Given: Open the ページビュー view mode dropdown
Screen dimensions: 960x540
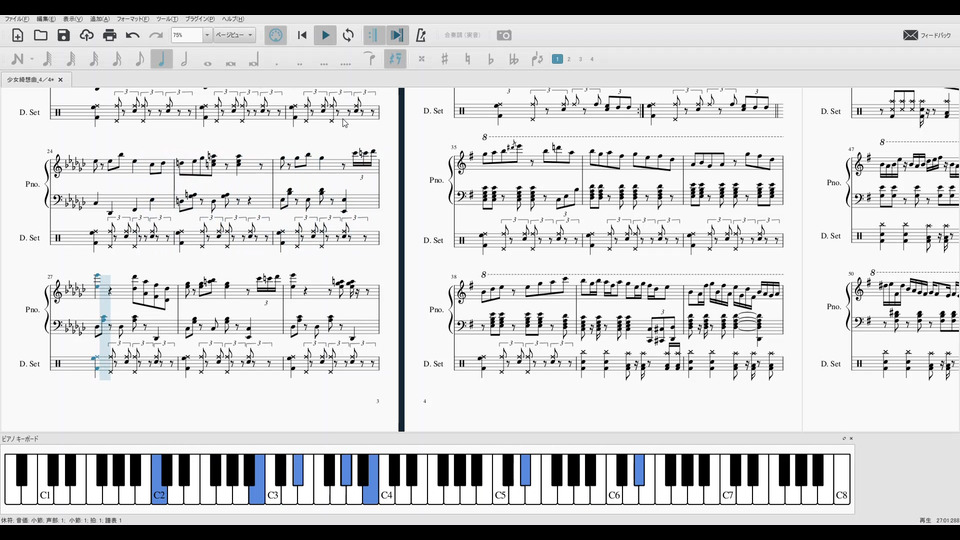Looking at the screenshot, I should [235, 35].
